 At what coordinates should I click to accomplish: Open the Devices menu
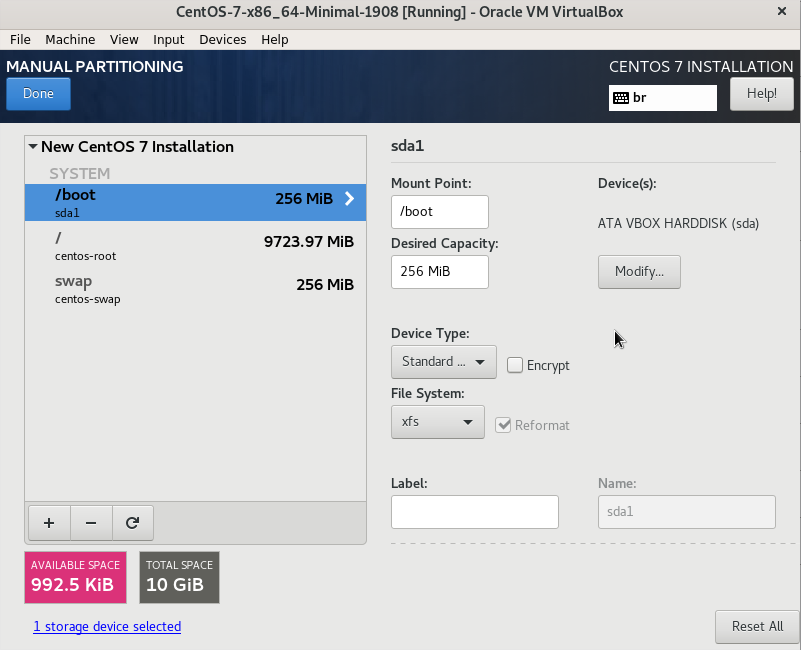click(223, 39)
